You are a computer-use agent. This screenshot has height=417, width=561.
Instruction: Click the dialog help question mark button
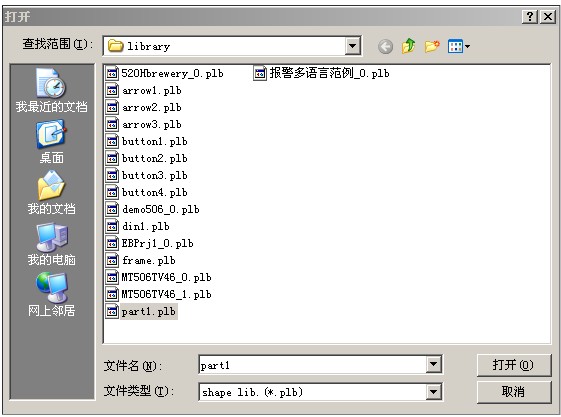click(530, 16)
